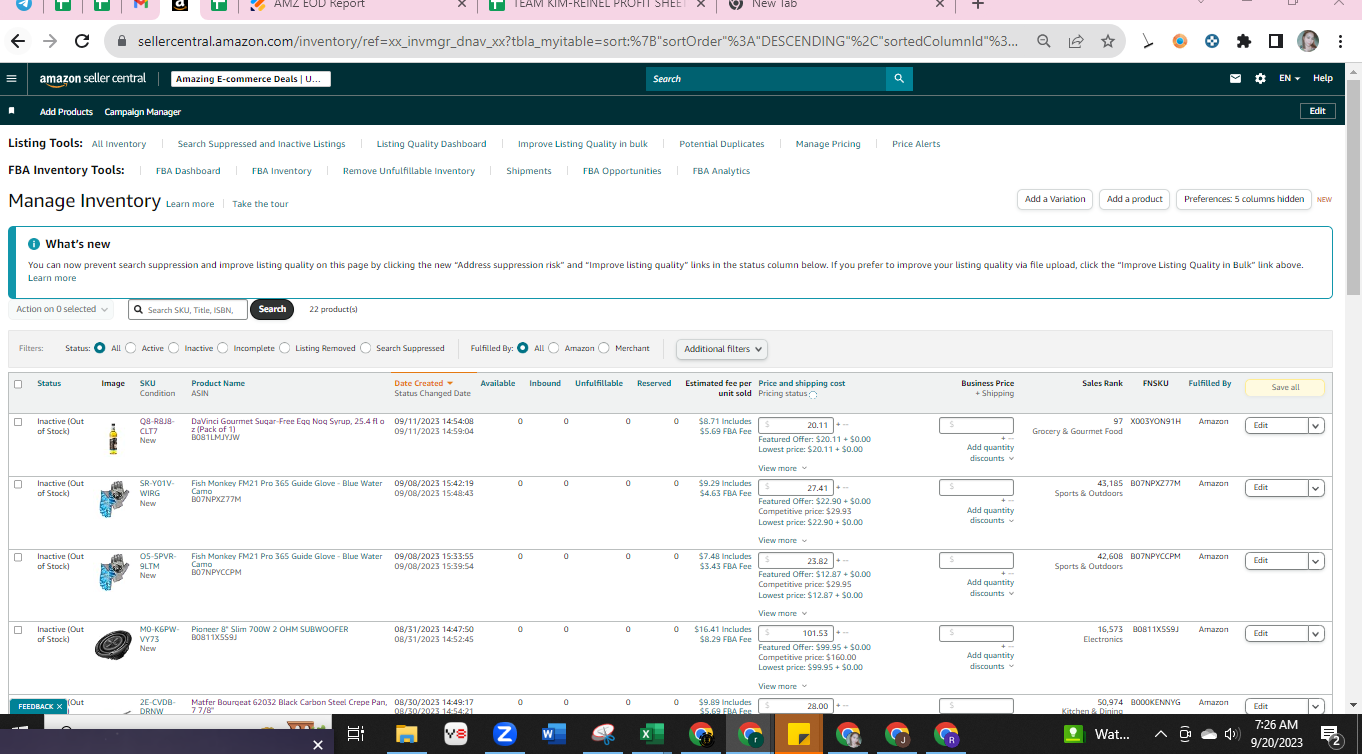This screenshot has height=754, width=1362.
Task: Open Word from the taskbar
Action: click(x=553, y=735)
